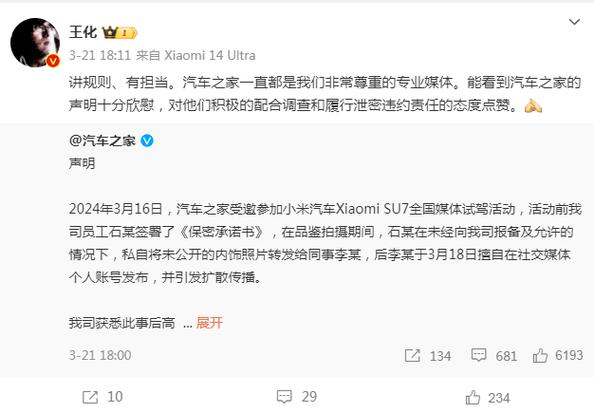
Task: Click the quoted post's repost icon (134)
Action: click(x=412, y=355)
